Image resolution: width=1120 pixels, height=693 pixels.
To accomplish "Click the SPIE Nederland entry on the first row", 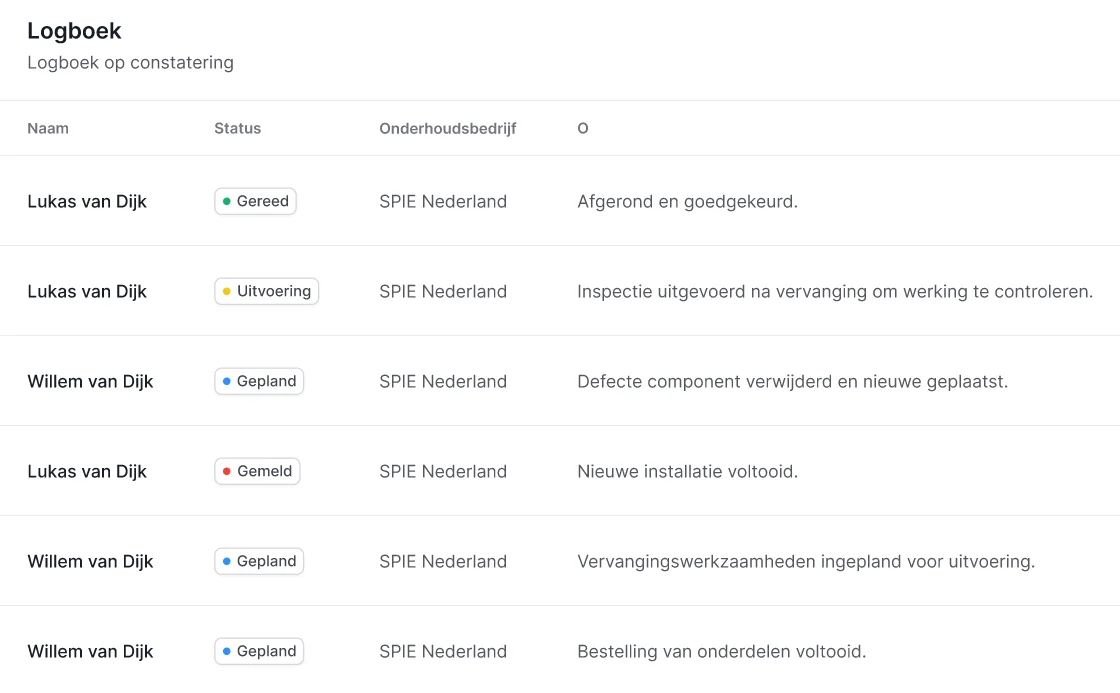I will (x=443, y=201).
